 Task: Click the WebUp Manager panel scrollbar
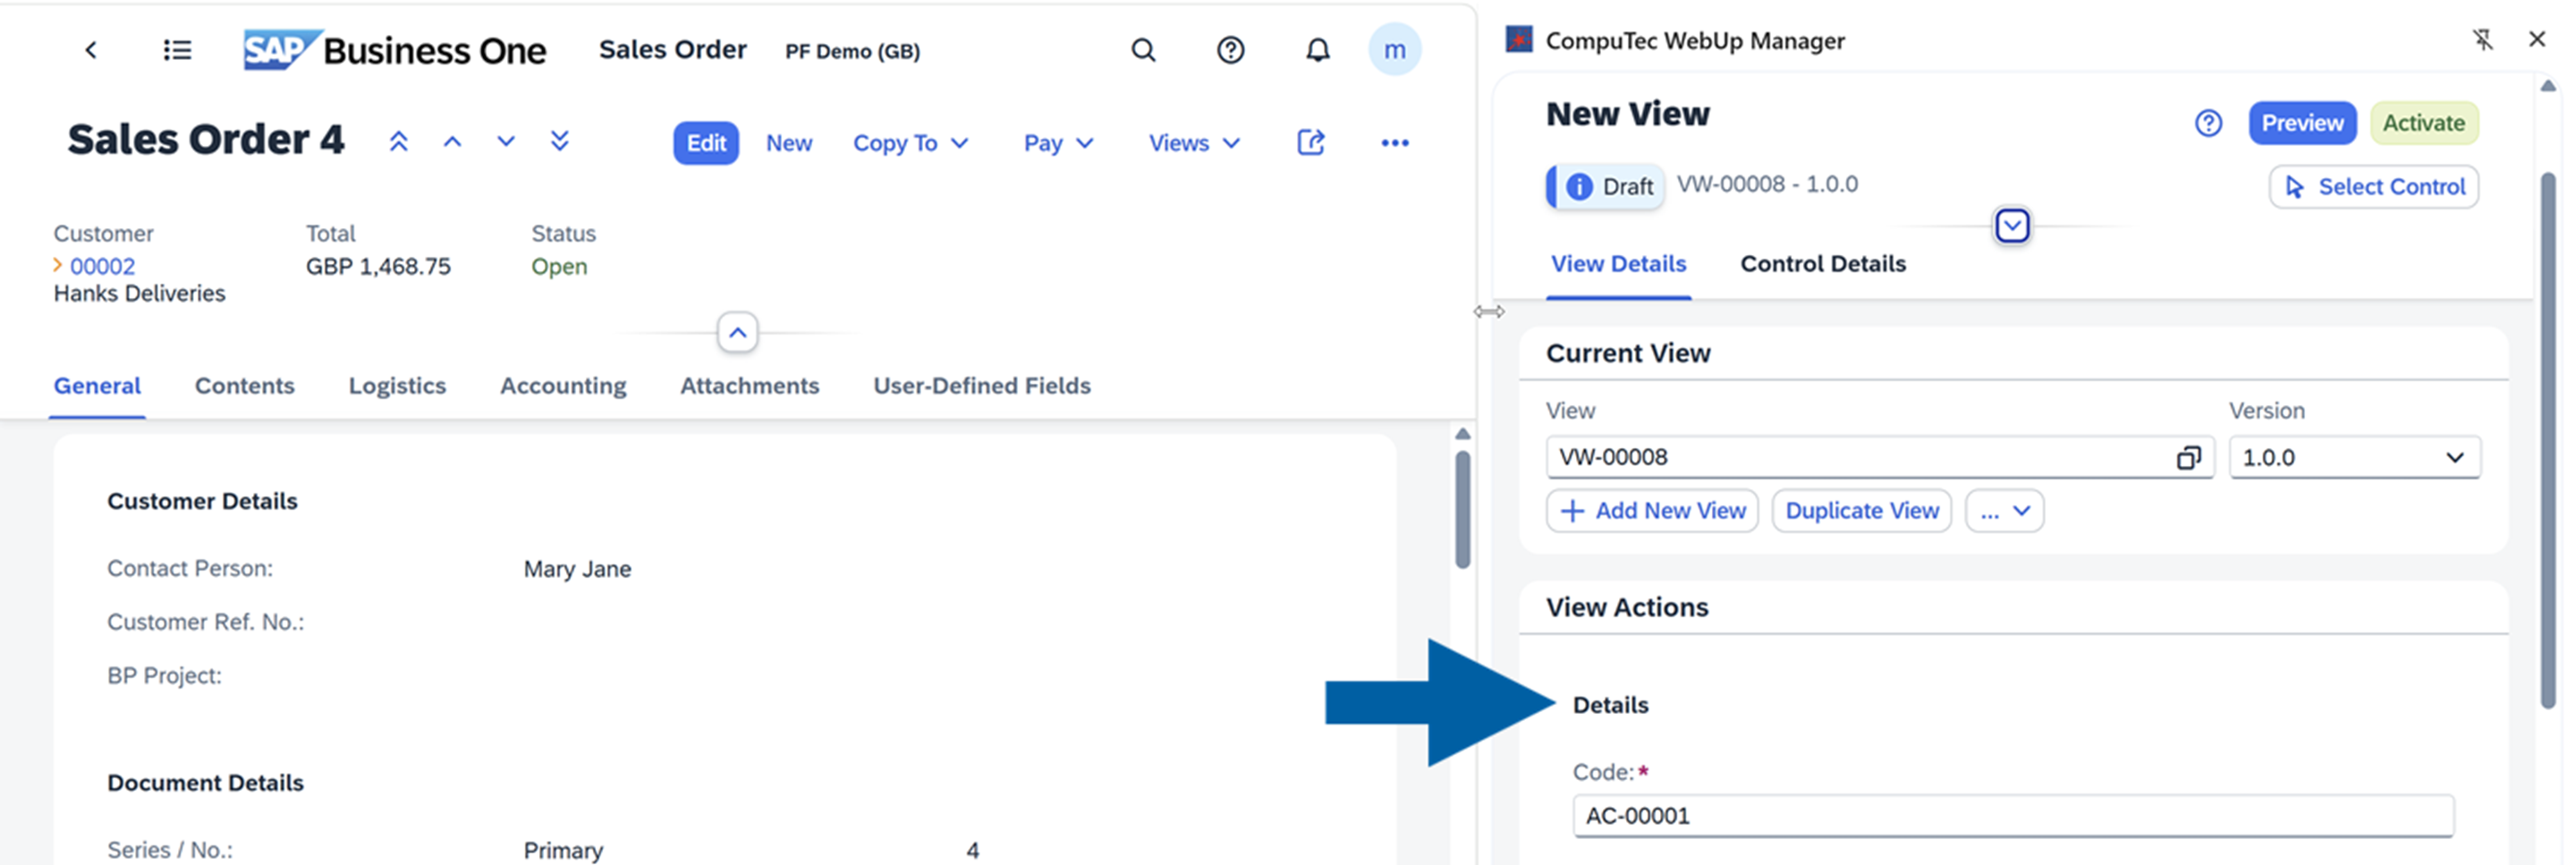click(x=2548, y=440)
